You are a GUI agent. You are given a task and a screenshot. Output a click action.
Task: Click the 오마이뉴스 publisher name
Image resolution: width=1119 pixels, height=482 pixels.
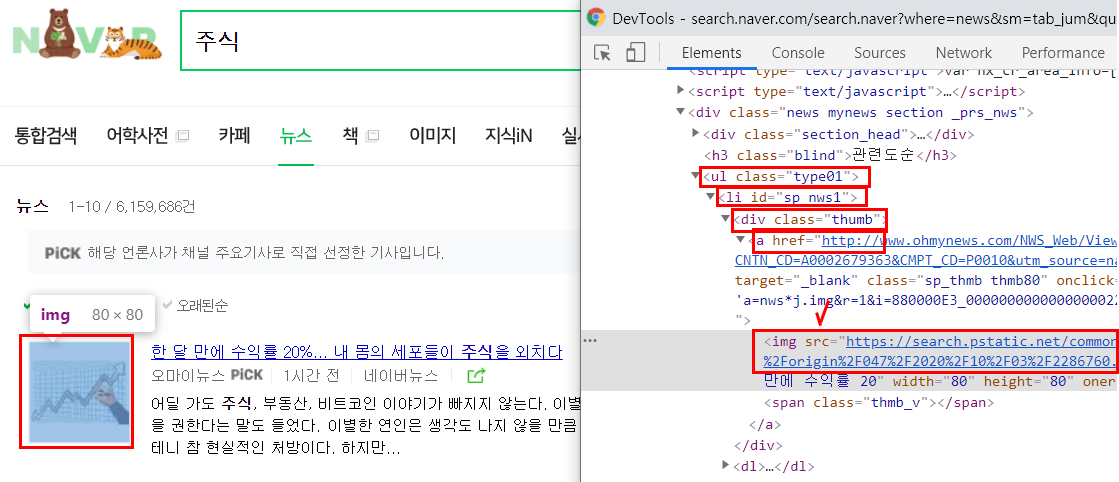point(188,376)
